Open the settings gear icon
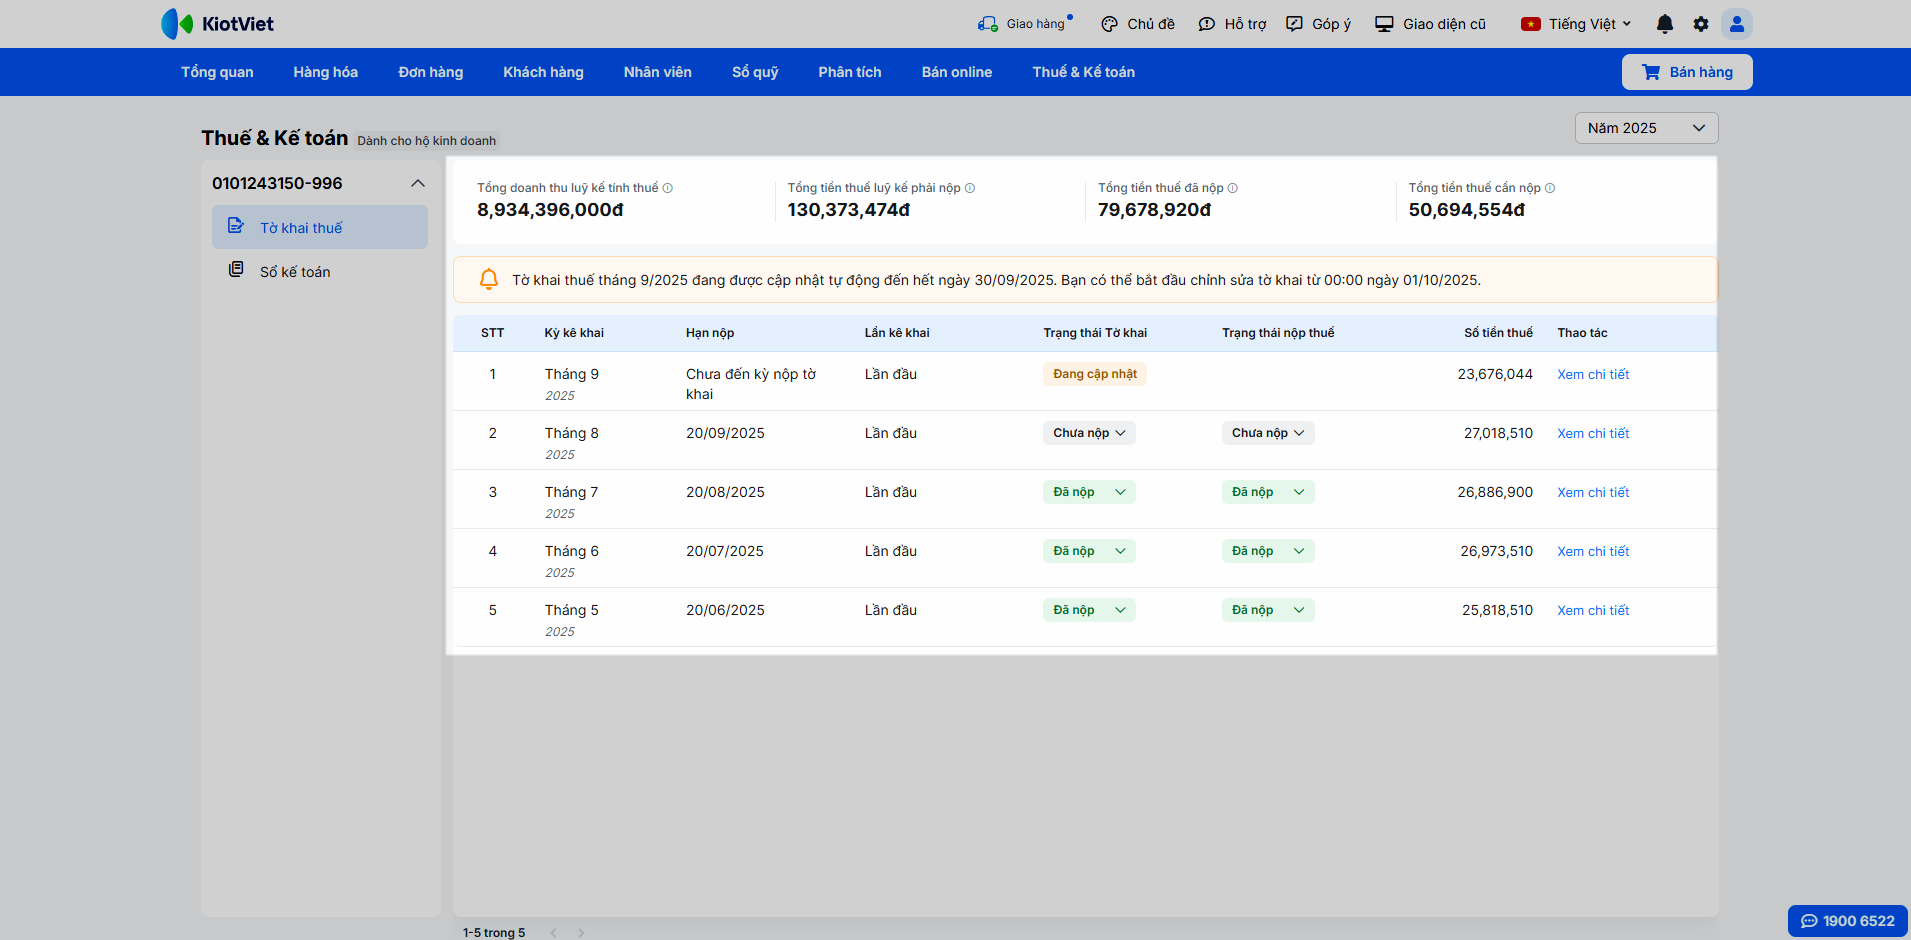 [x=1700, y=24]
